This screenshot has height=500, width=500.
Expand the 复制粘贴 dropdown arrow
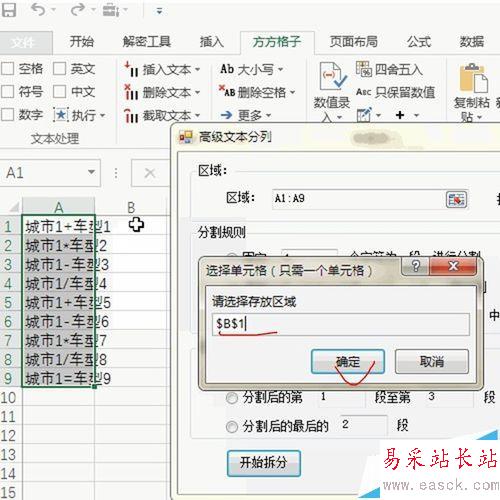pos(480,118)
